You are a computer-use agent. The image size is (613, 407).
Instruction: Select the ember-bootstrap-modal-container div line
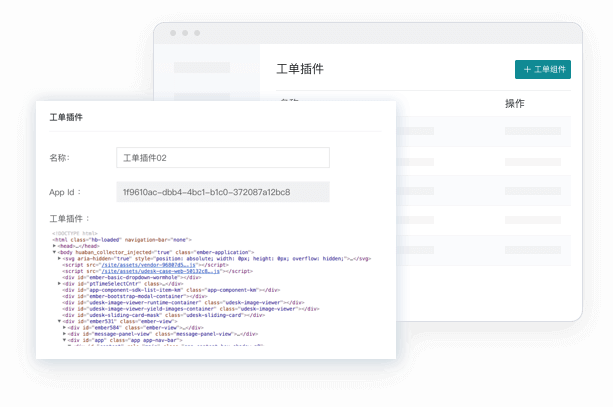click(x=134, y=296)
